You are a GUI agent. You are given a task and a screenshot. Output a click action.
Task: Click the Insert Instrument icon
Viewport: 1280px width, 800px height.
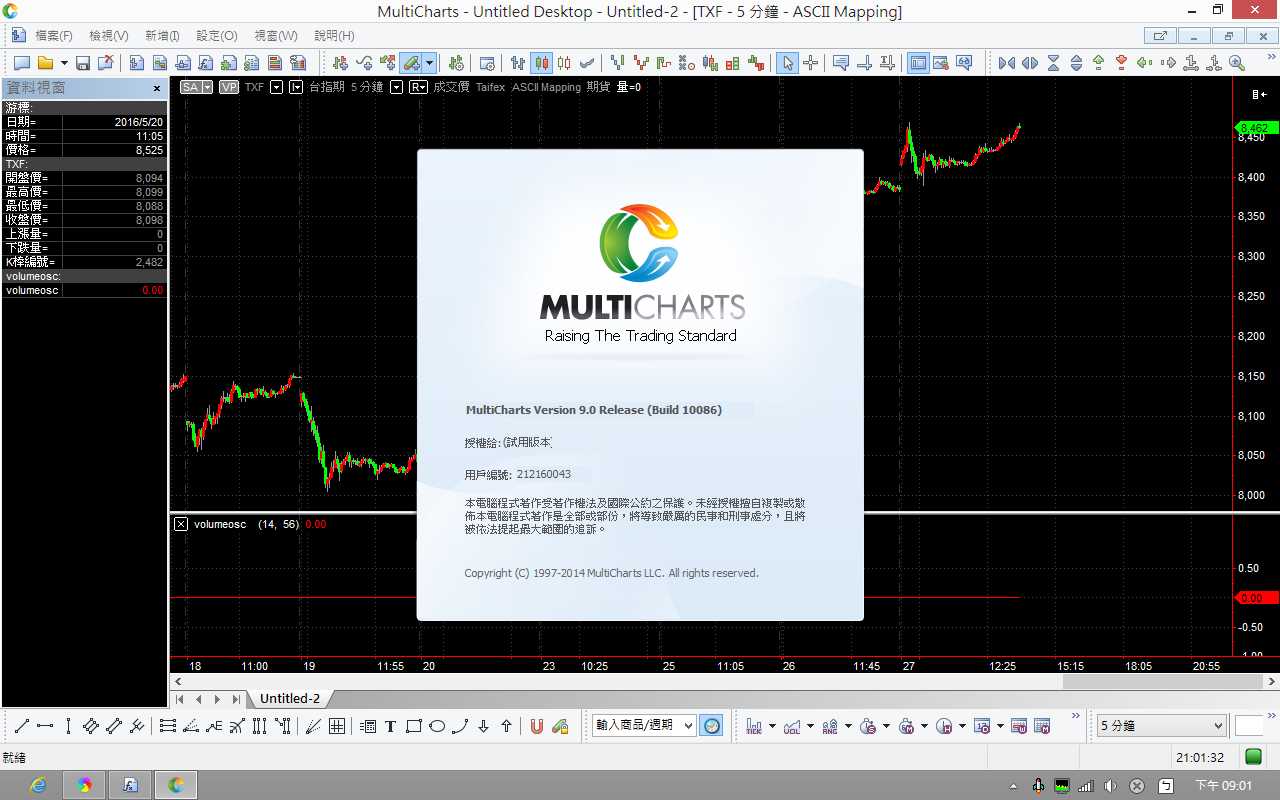[x=340, y=63]
